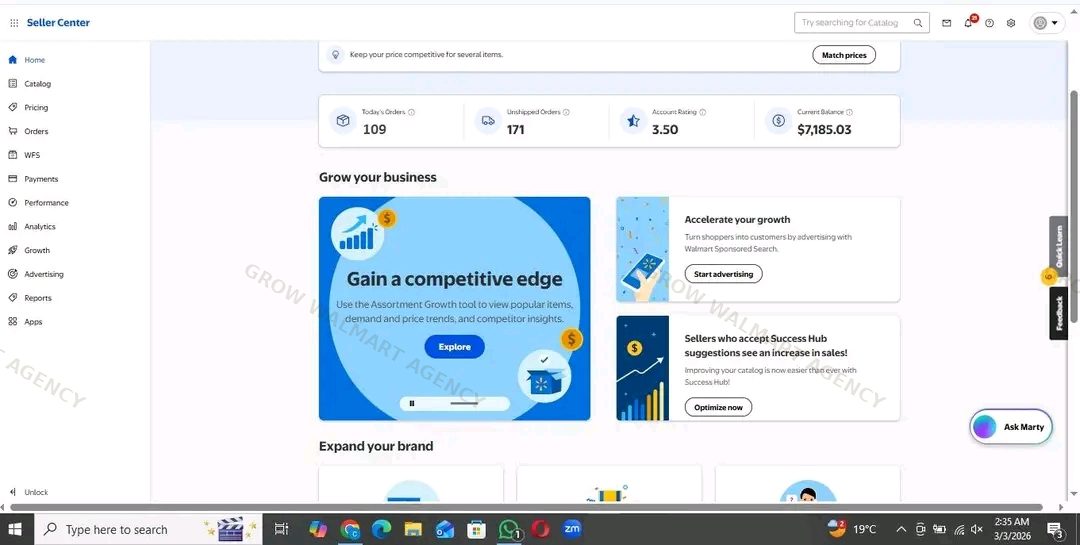
Task: Click the orange 6 badge
Action: pos(1048,277)
